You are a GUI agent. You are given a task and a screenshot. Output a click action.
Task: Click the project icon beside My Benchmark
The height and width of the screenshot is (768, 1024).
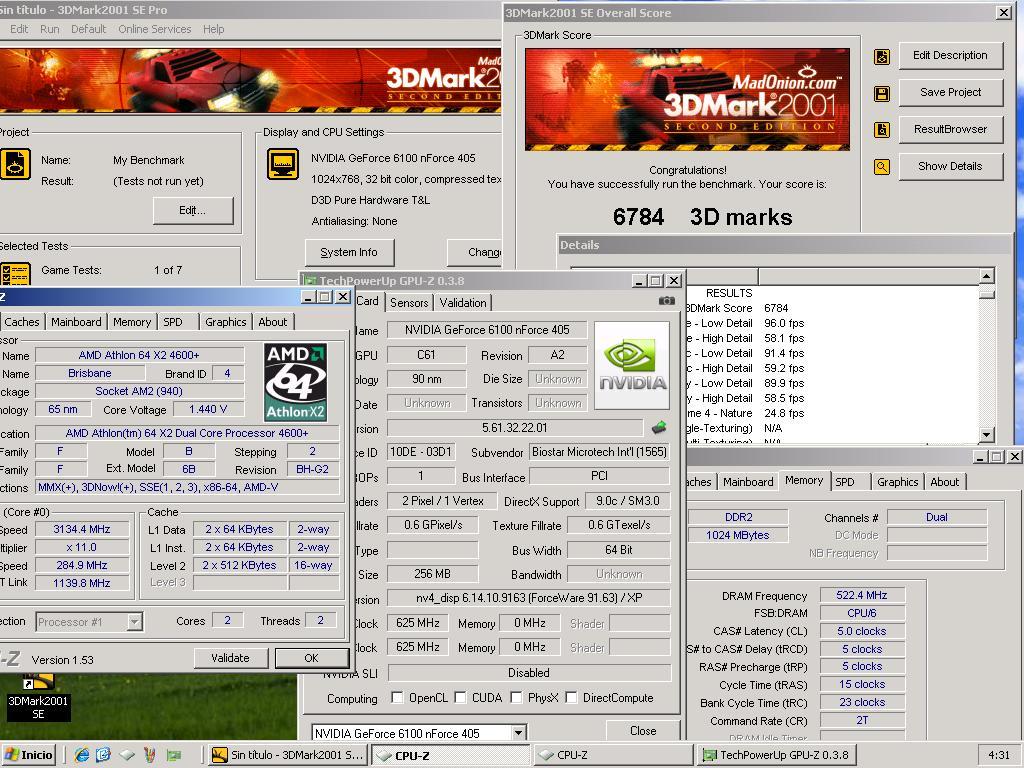point(14,164)
